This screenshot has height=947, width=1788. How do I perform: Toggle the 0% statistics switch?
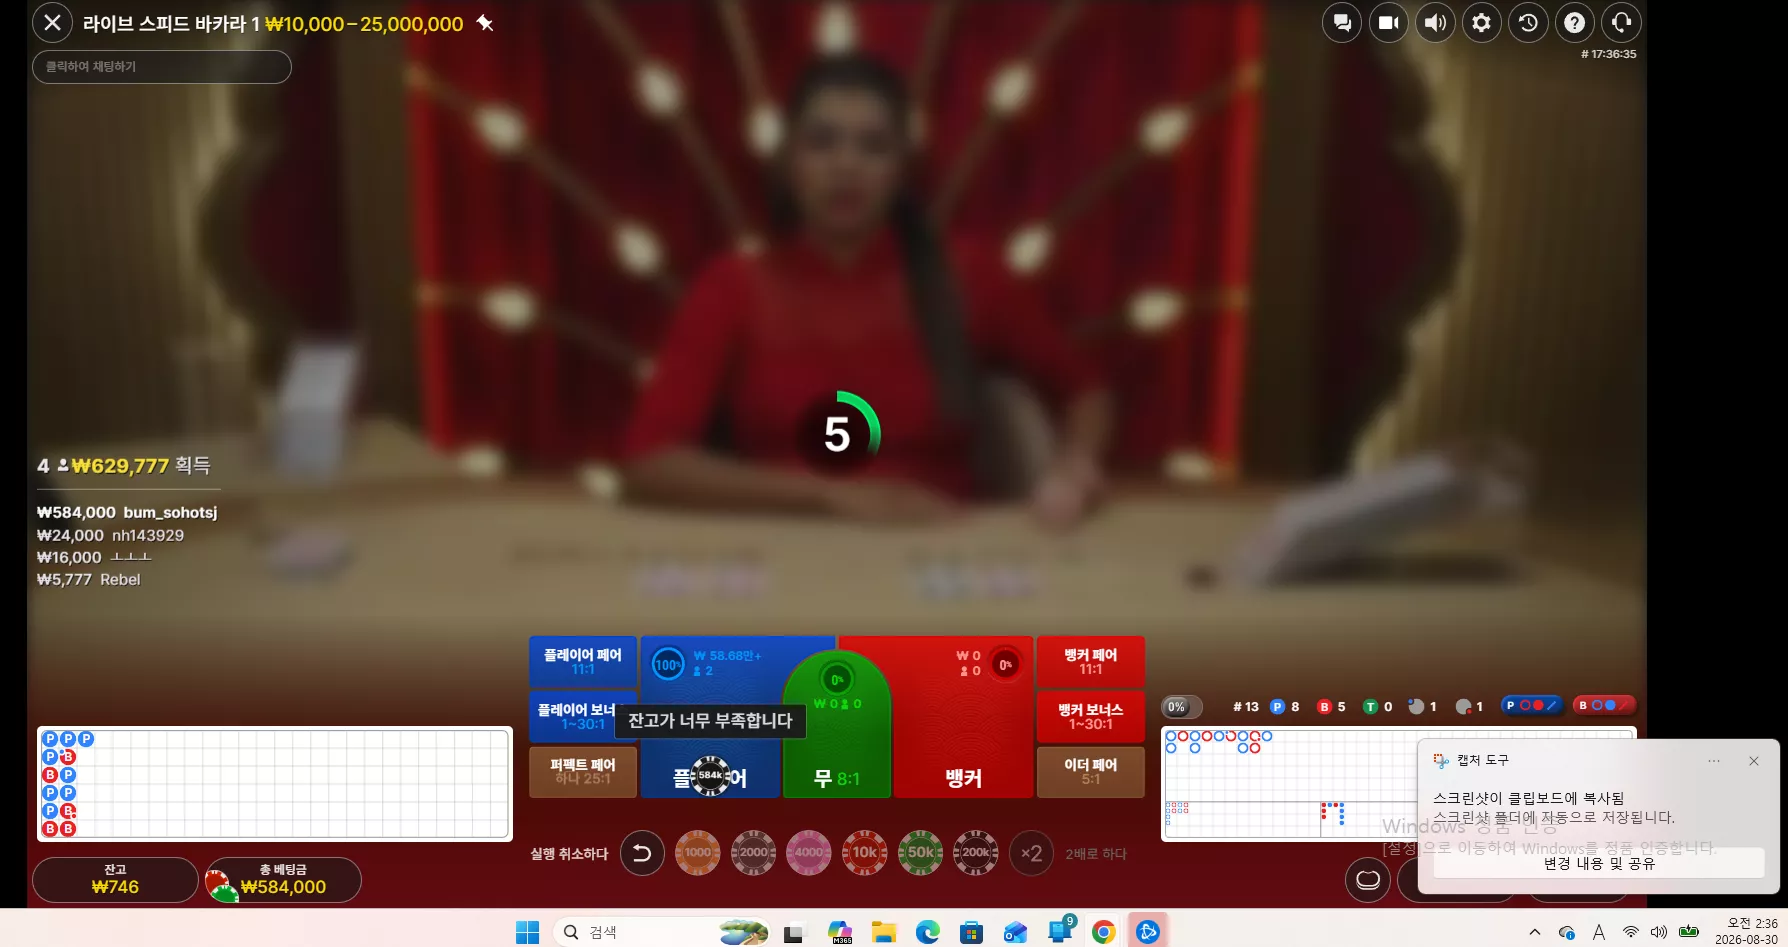pos(1181,707)
